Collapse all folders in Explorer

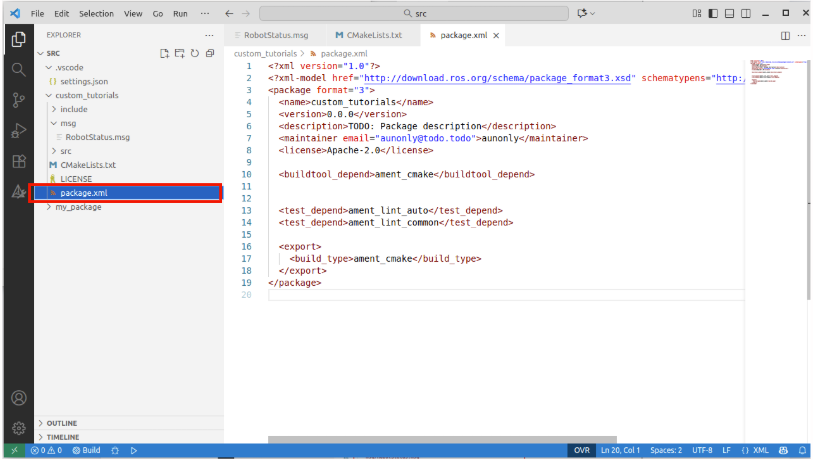tap(210, 53)
